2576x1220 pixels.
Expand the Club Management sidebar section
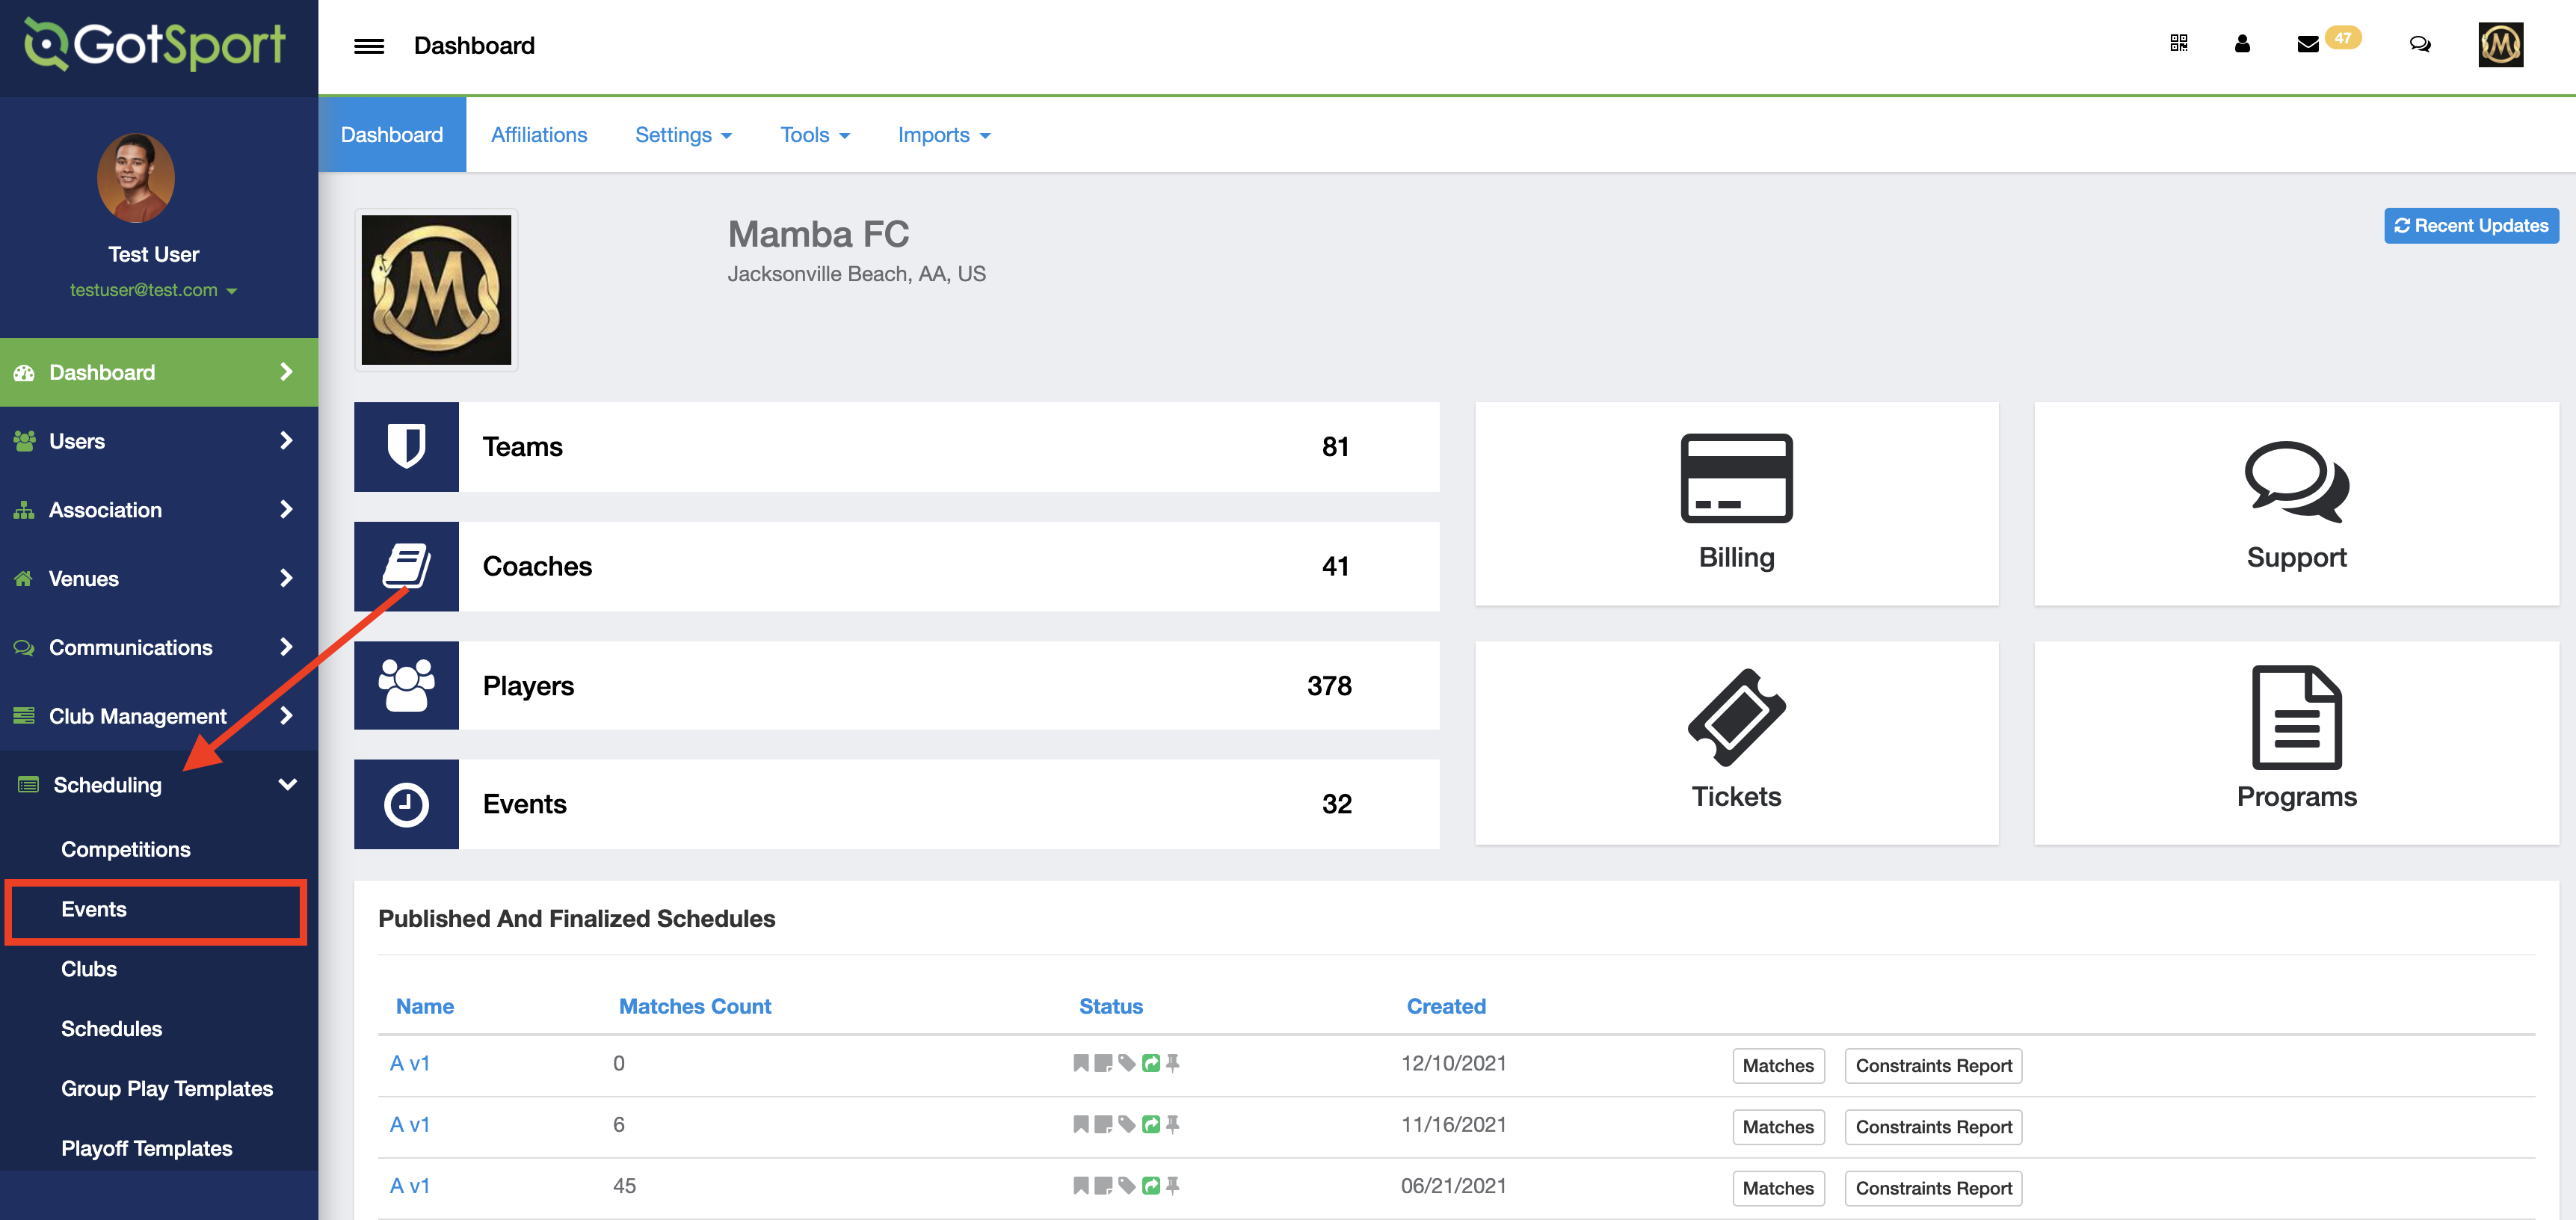[159, 716]
